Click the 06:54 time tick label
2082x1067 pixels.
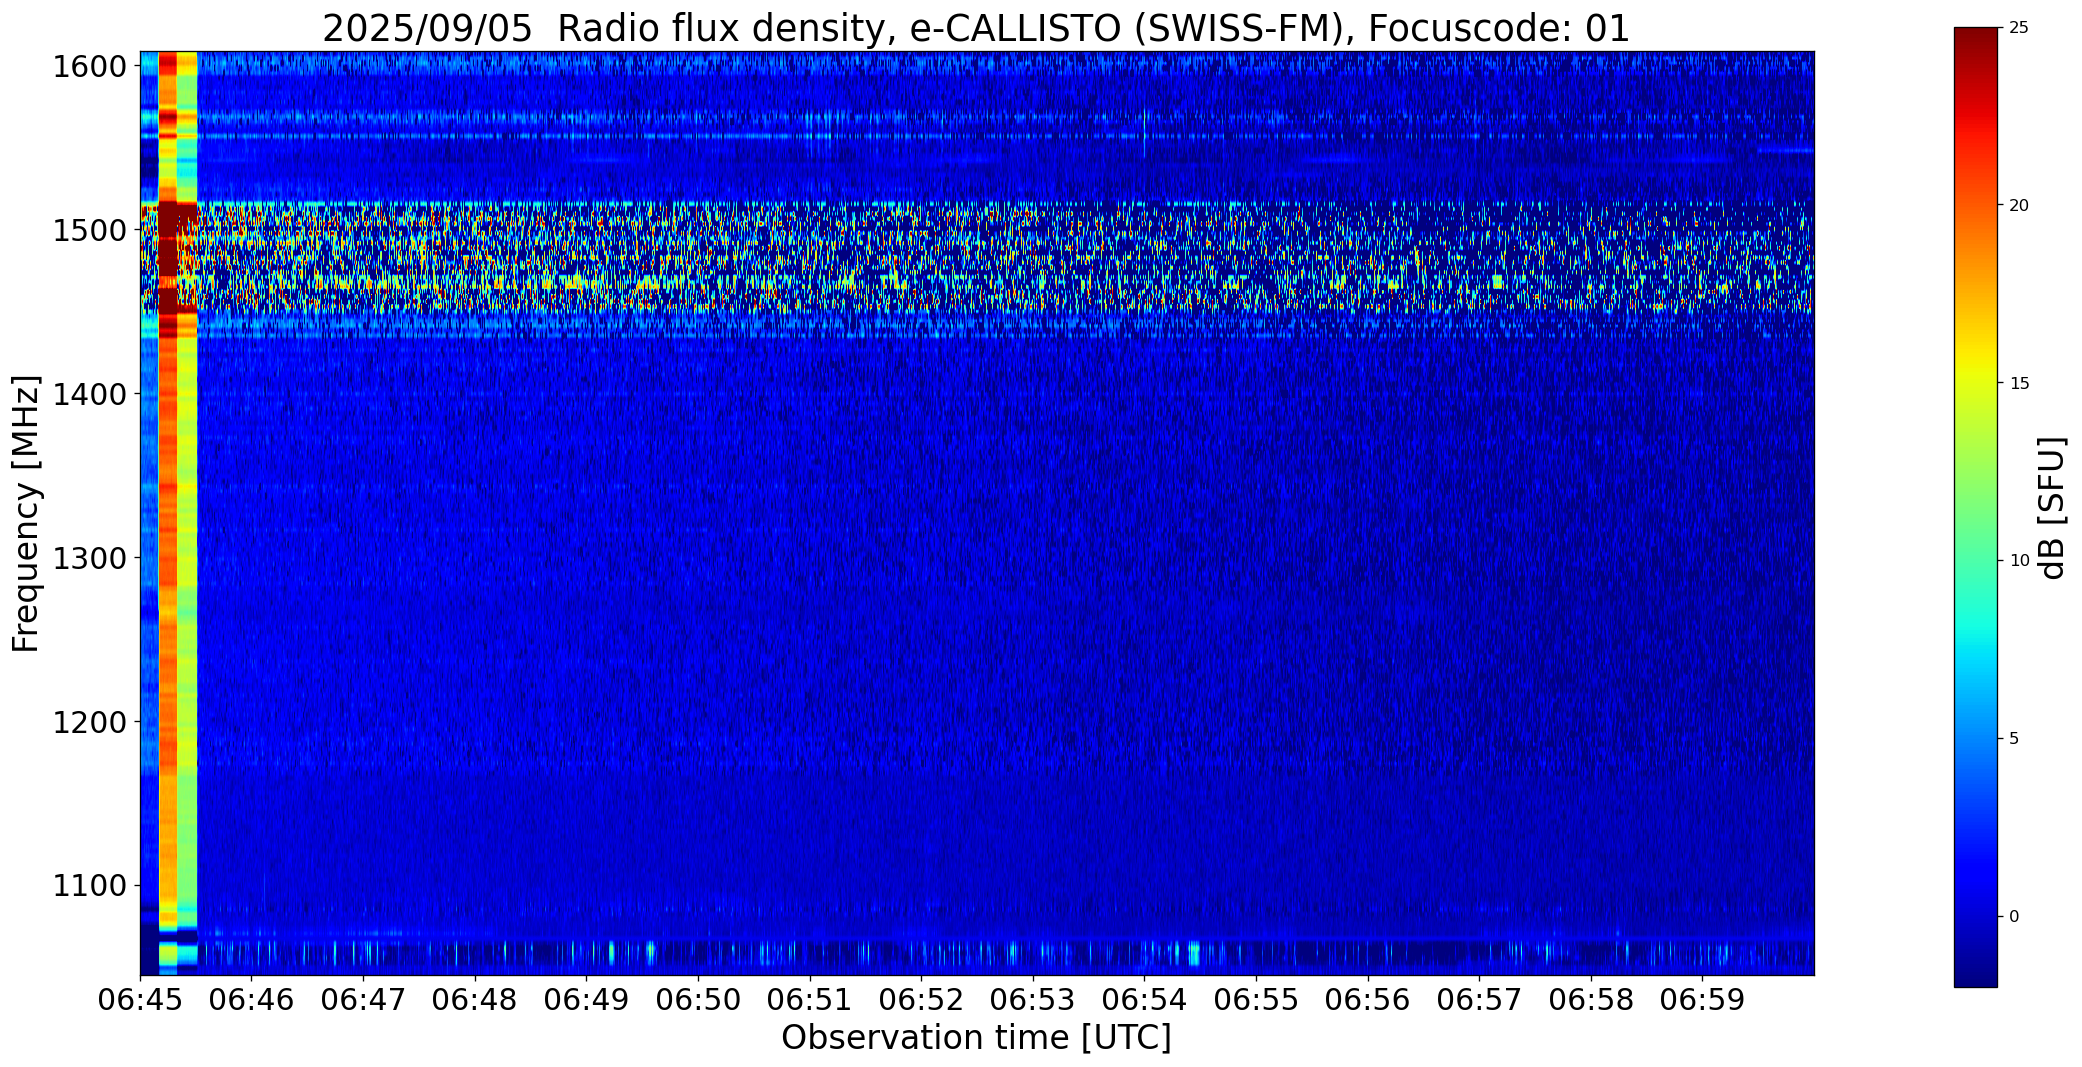[1144, 999]
